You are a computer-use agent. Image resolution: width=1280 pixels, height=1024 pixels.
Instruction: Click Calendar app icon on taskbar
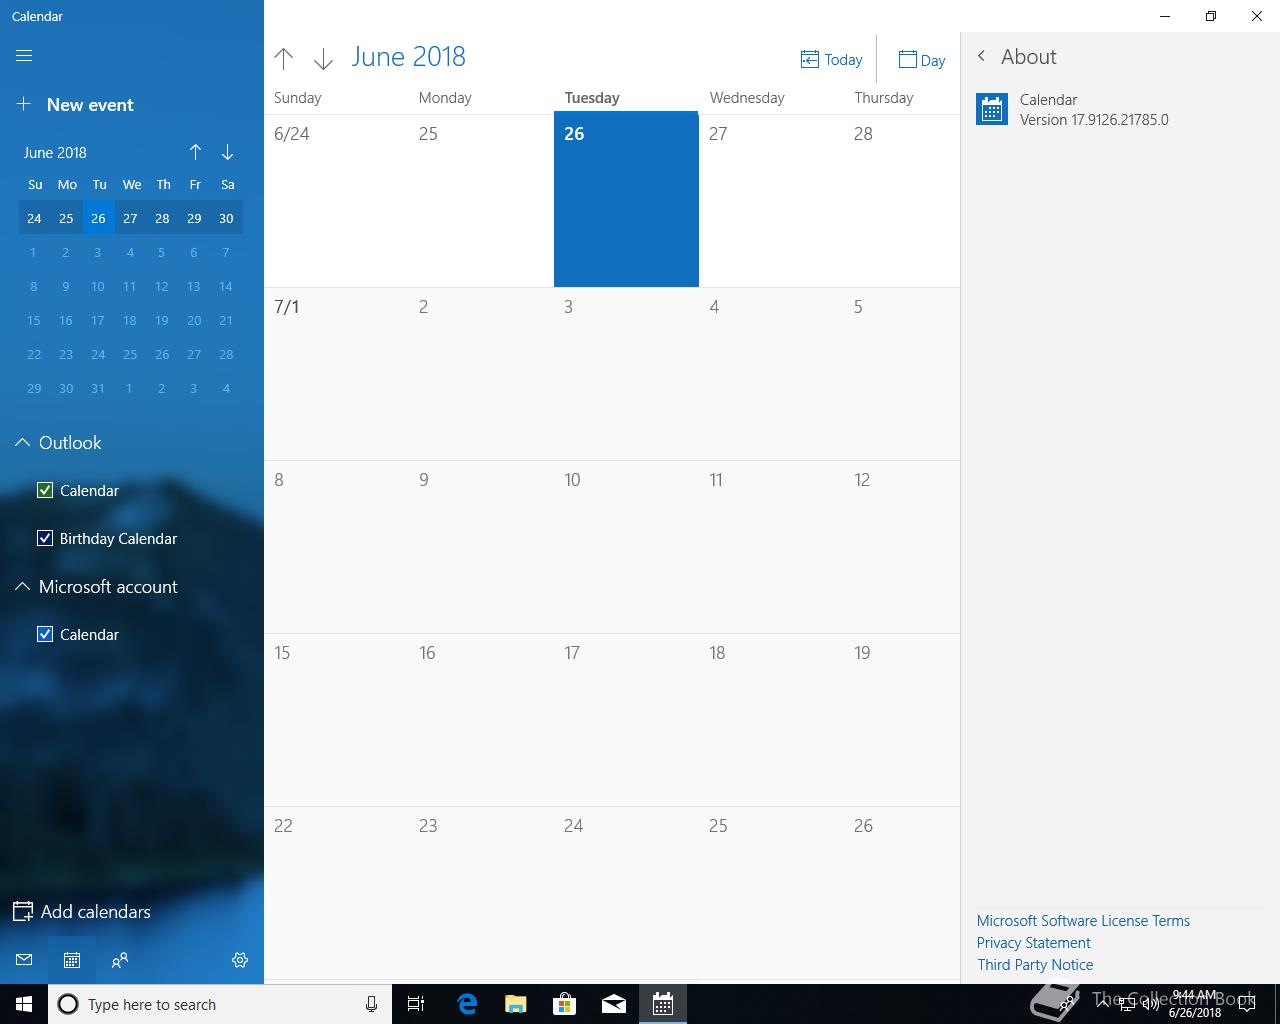coord(663,1004)
